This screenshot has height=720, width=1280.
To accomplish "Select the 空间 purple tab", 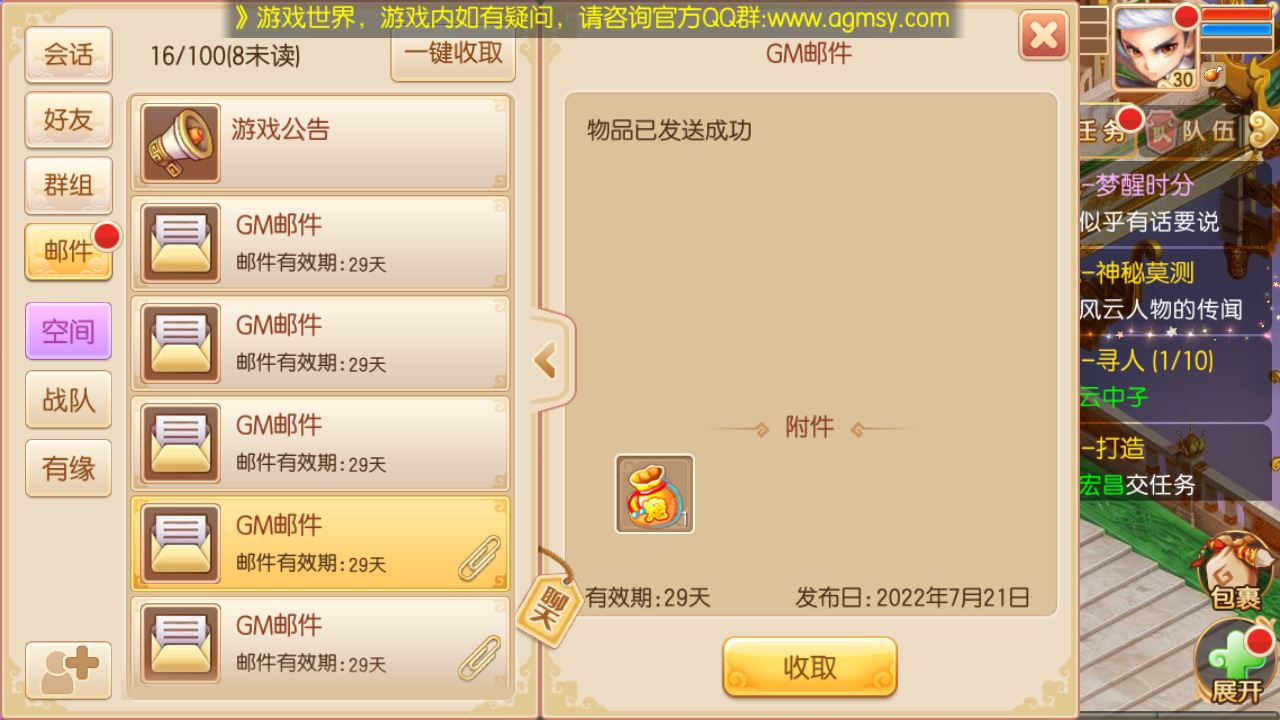I will coord(68,331).
